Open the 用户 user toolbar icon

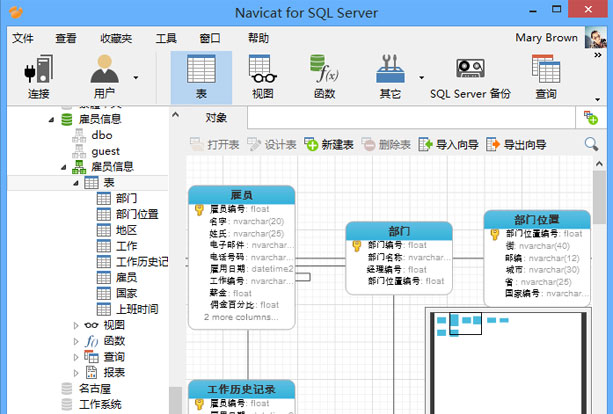tap(104, 77)
